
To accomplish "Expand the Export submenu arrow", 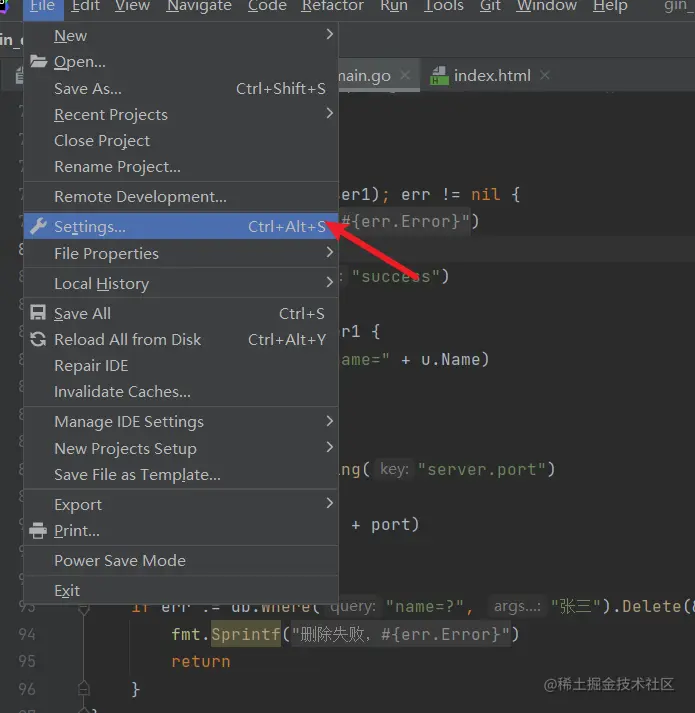I will 330,503.
